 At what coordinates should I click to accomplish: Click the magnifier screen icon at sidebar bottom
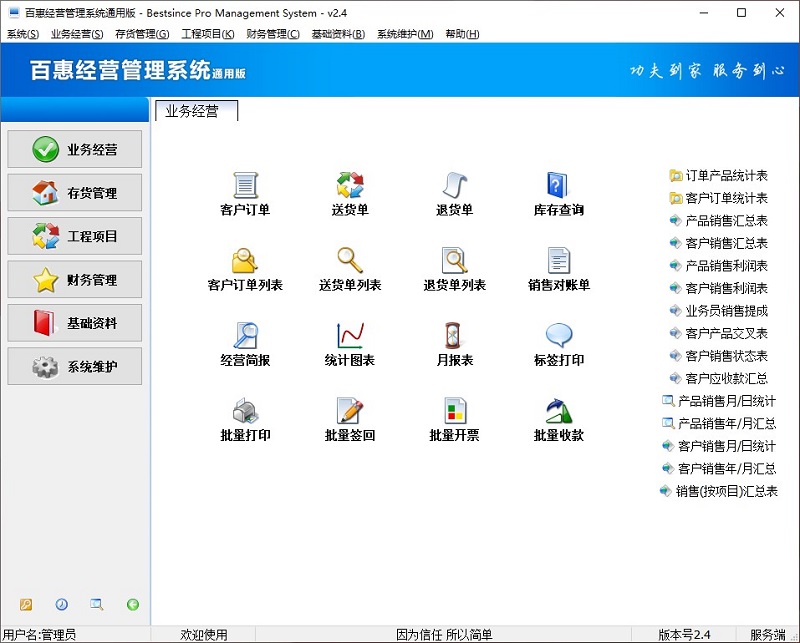pos(96,605)
